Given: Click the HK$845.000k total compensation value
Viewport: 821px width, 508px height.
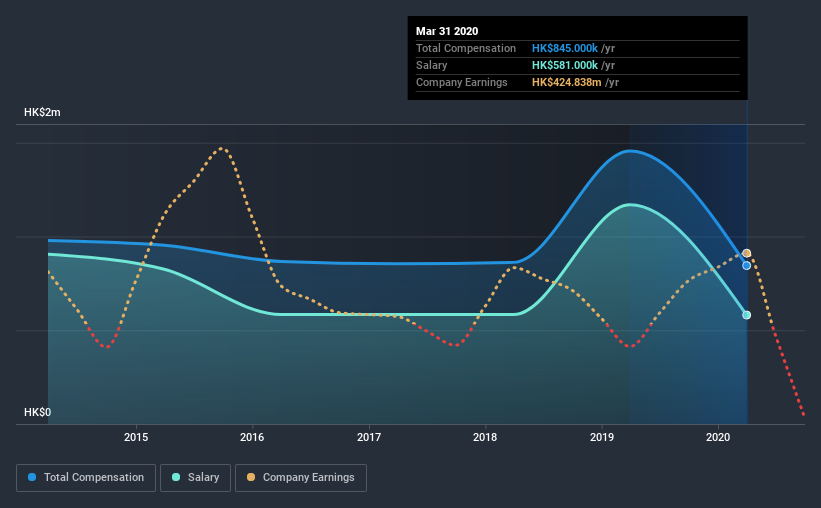Looking at the screenshot, I should 564,48.
